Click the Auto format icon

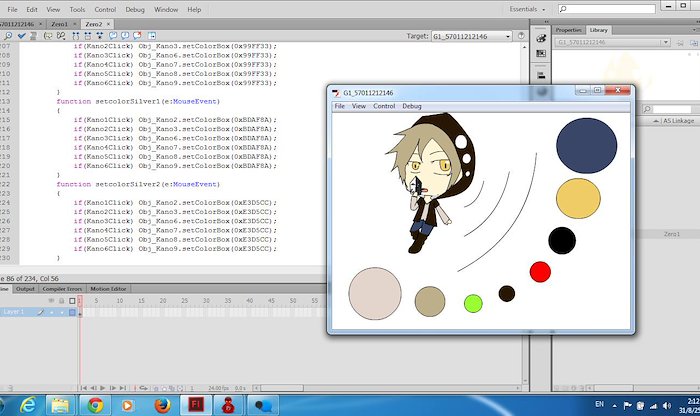[x=33, y=36]
